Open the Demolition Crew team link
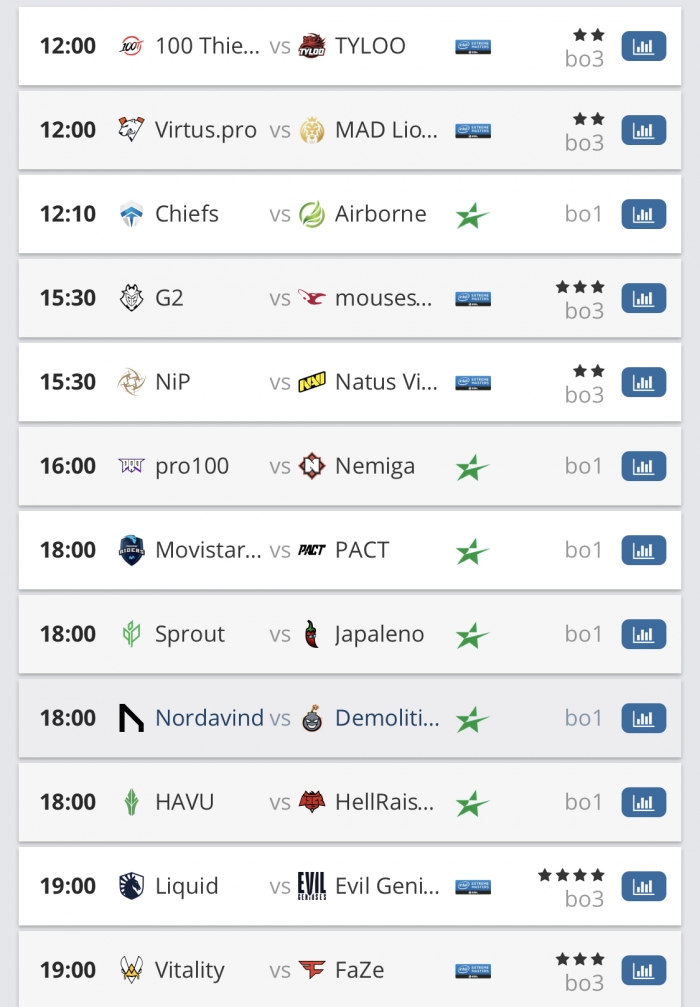The image size is (700, 1007). tap(387, 717)
